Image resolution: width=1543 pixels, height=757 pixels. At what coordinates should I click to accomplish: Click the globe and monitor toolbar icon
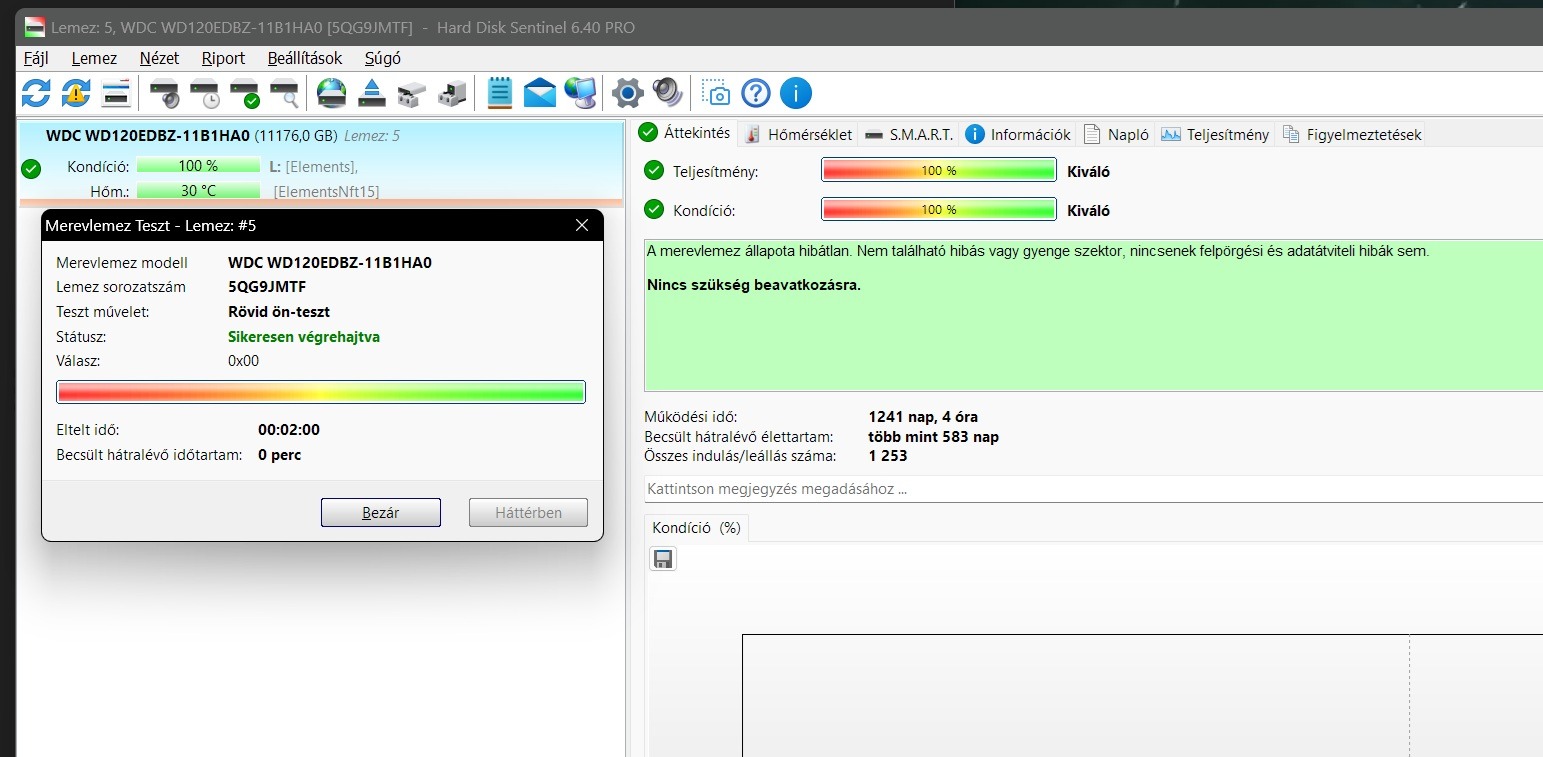click(x=580, y=93)
